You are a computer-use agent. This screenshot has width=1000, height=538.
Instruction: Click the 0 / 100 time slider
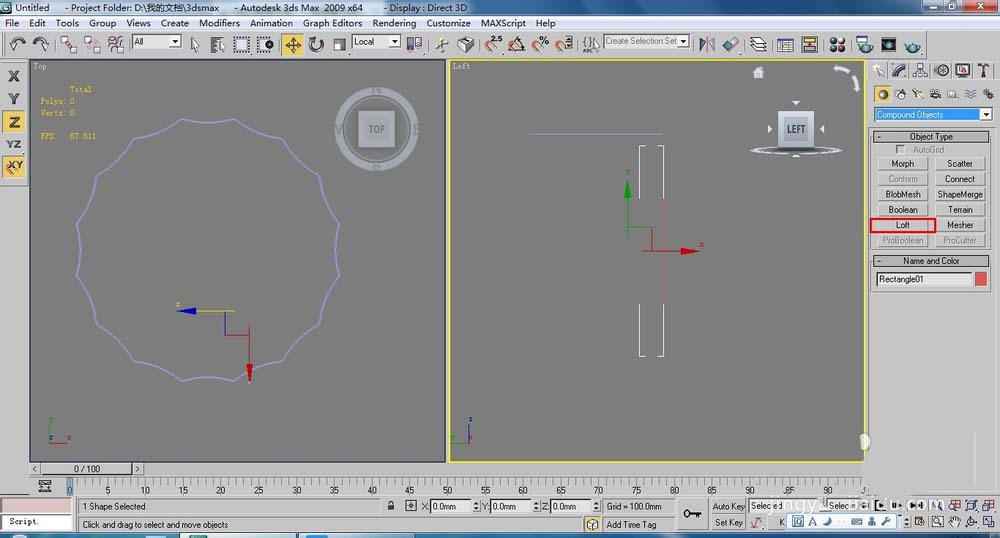(x=87, y=469)
